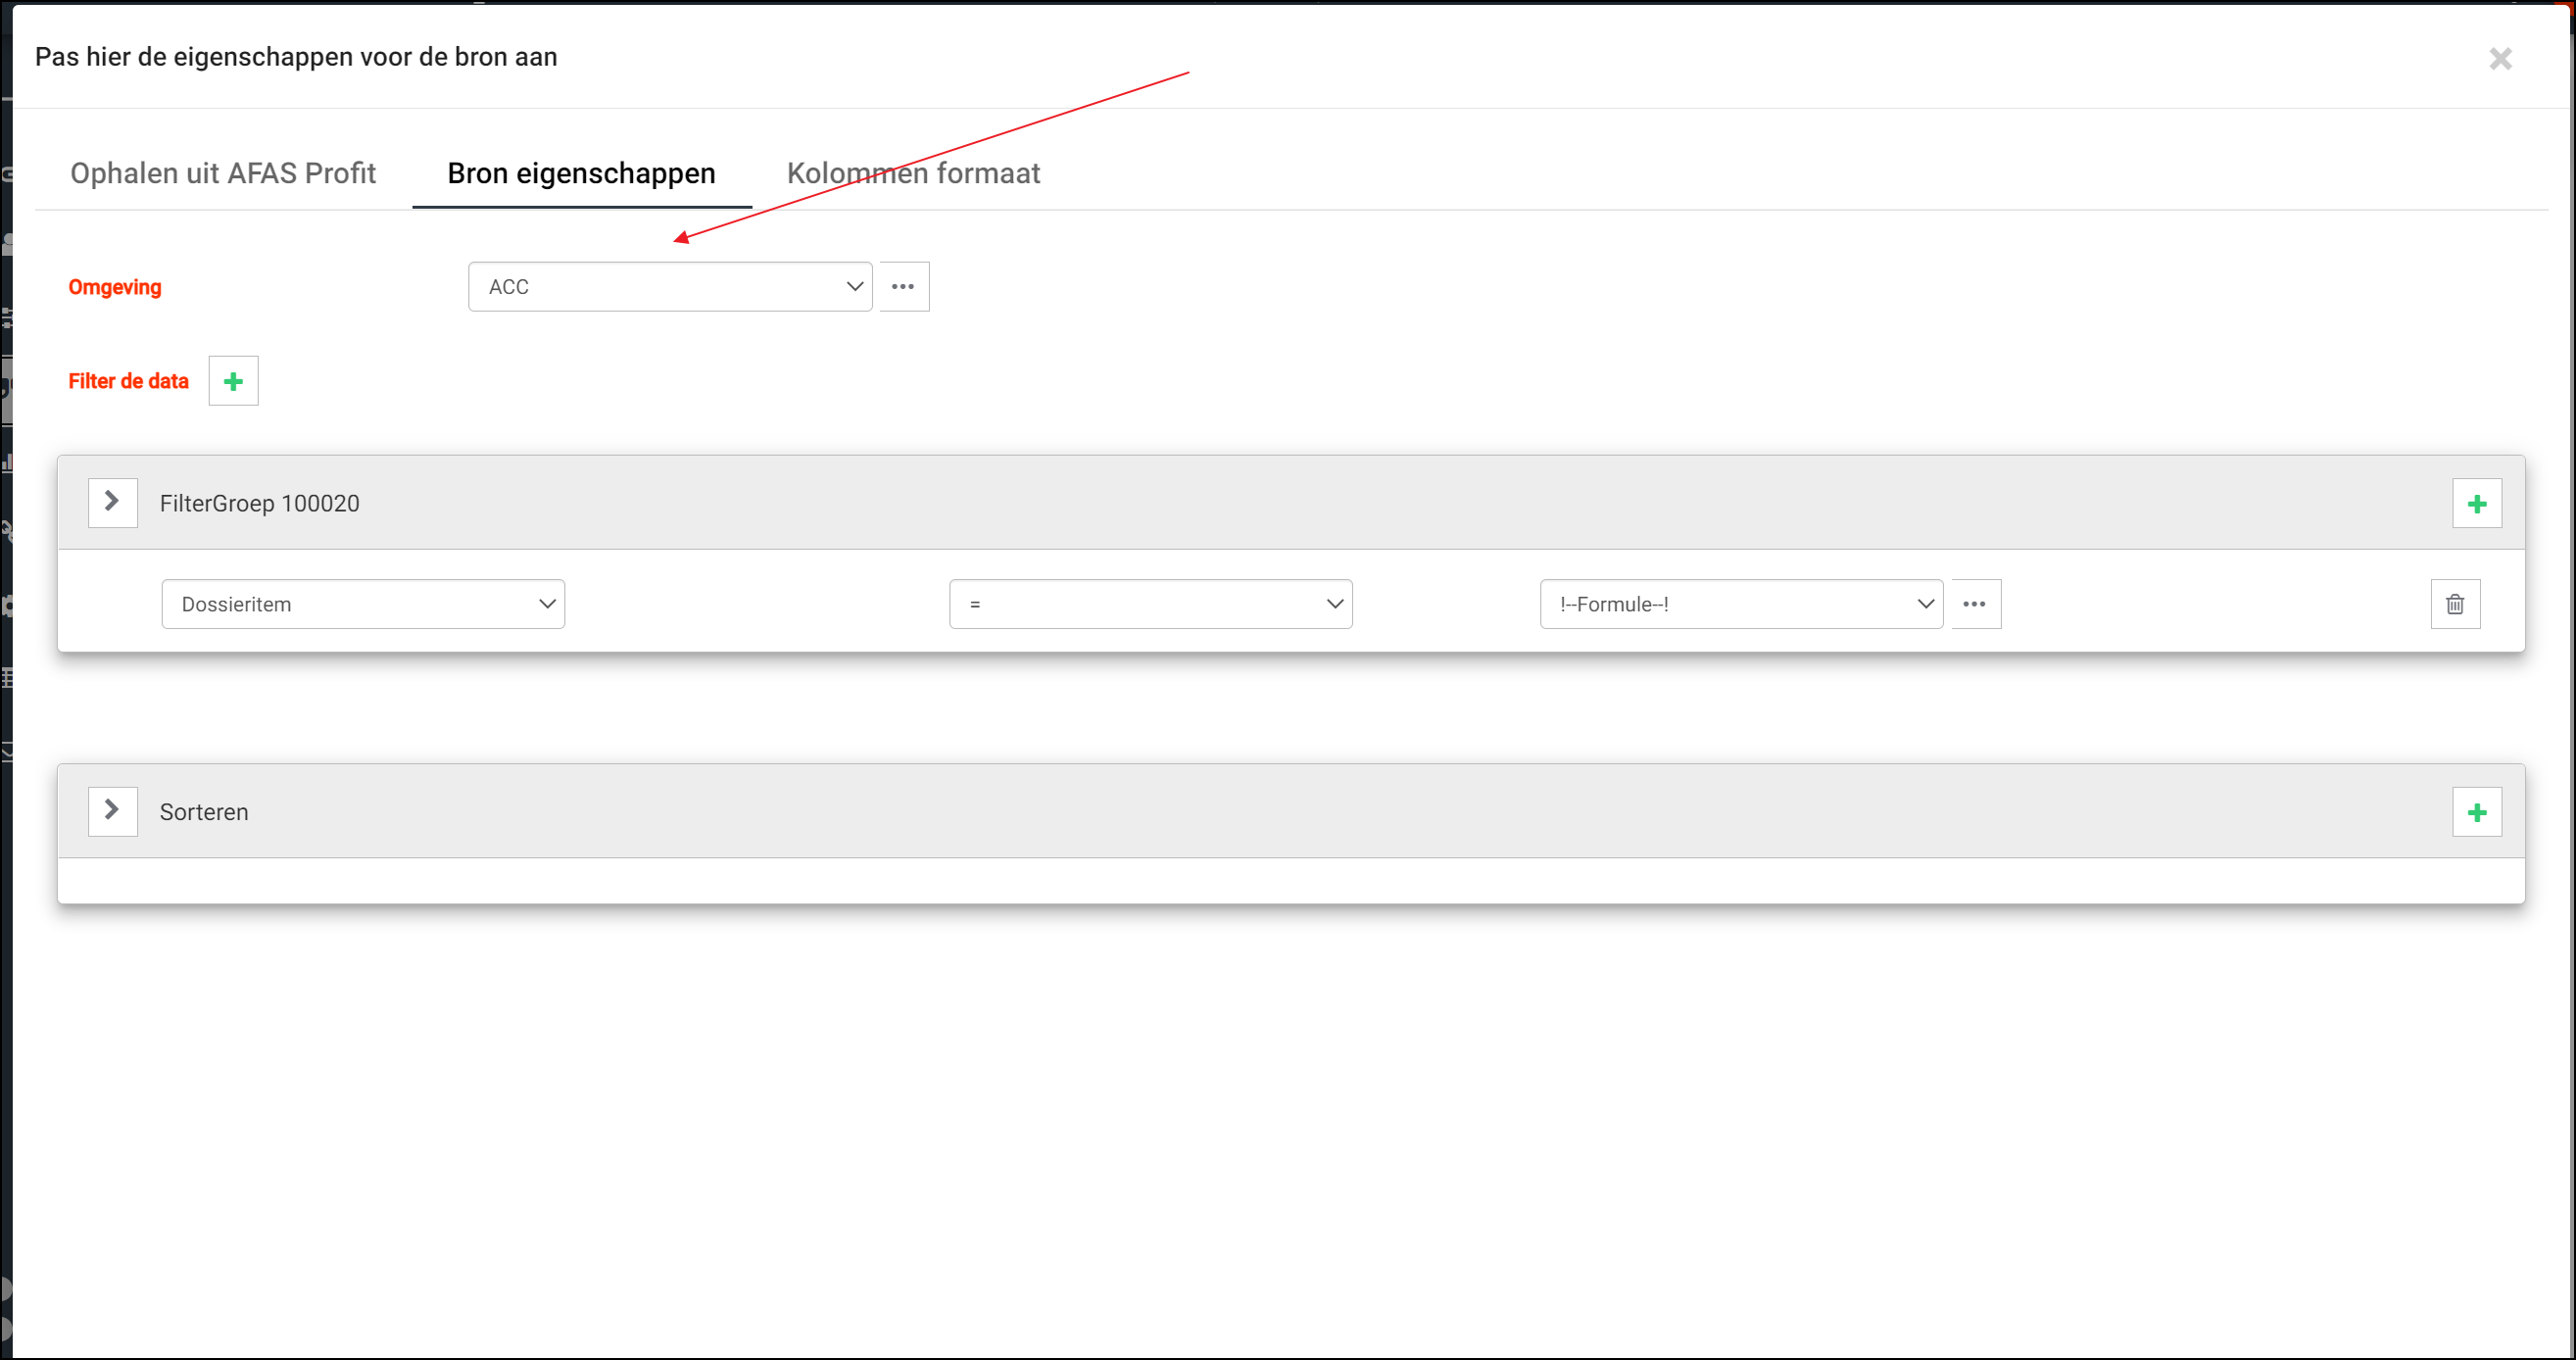Close the bron eigenschappen dialog
This screenshot has width=2576, height=1360.
pos(2500,59)
